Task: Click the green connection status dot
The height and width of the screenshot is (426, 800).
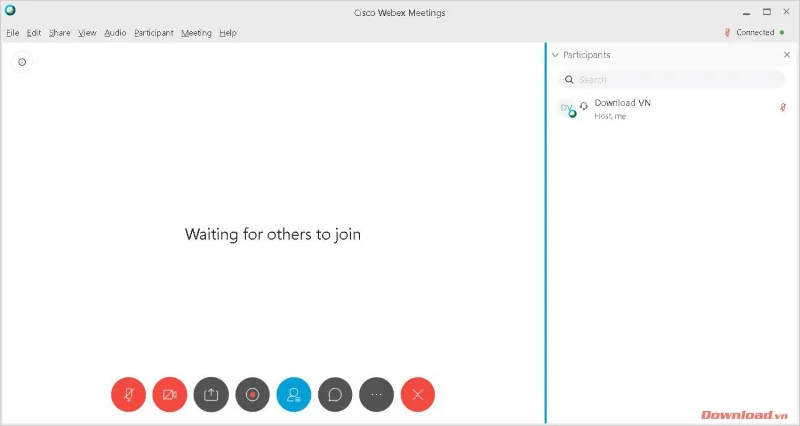Action: (782, 33)
